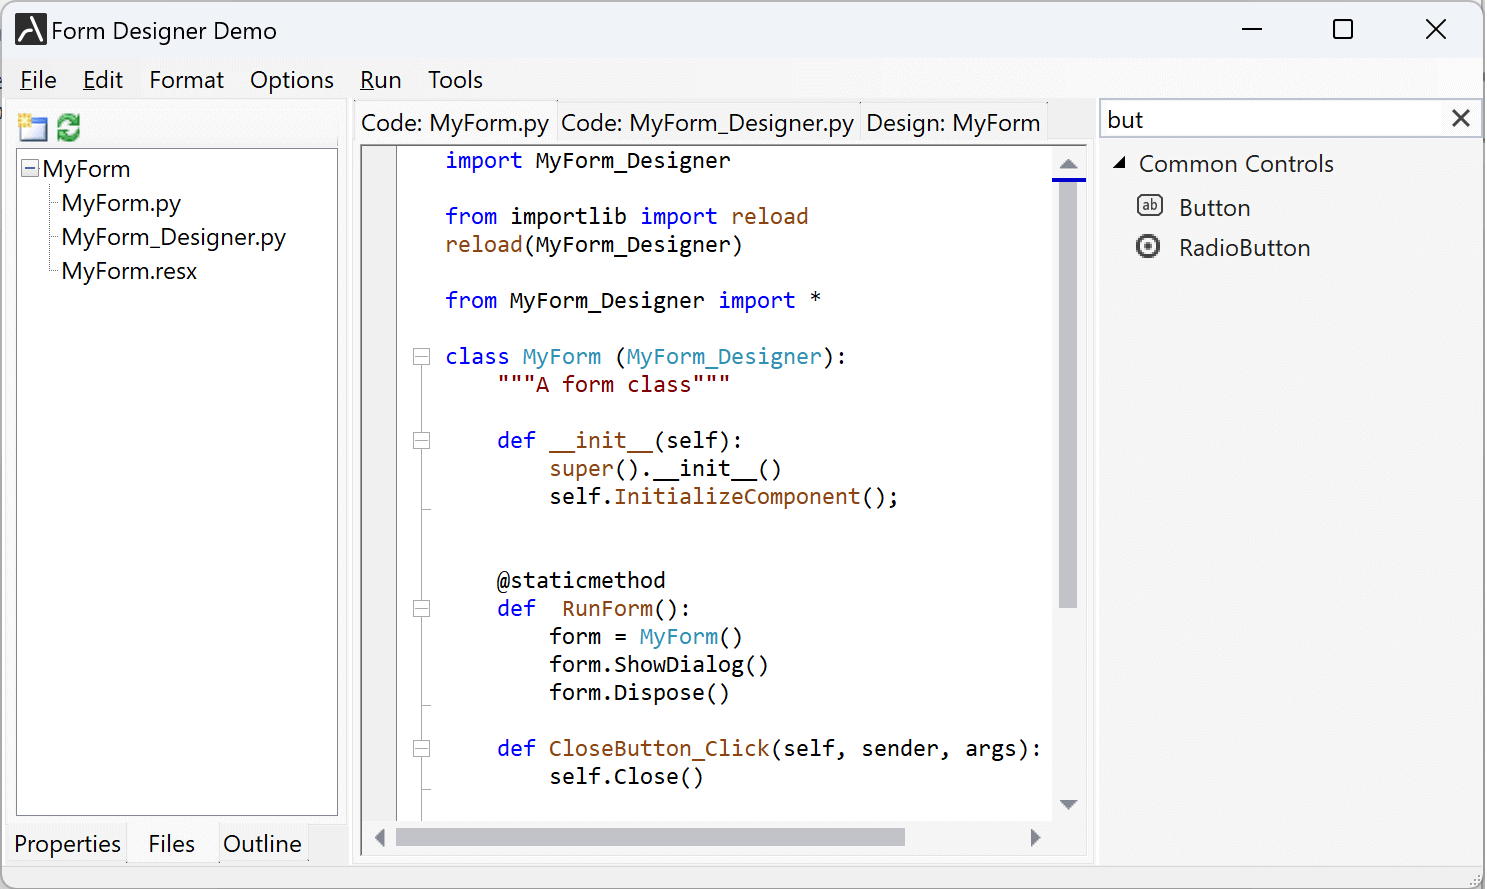Viewport: 1487px width, 889px height.
Task: Click 'from importlib import reload' line
Action: pos(626,216)
